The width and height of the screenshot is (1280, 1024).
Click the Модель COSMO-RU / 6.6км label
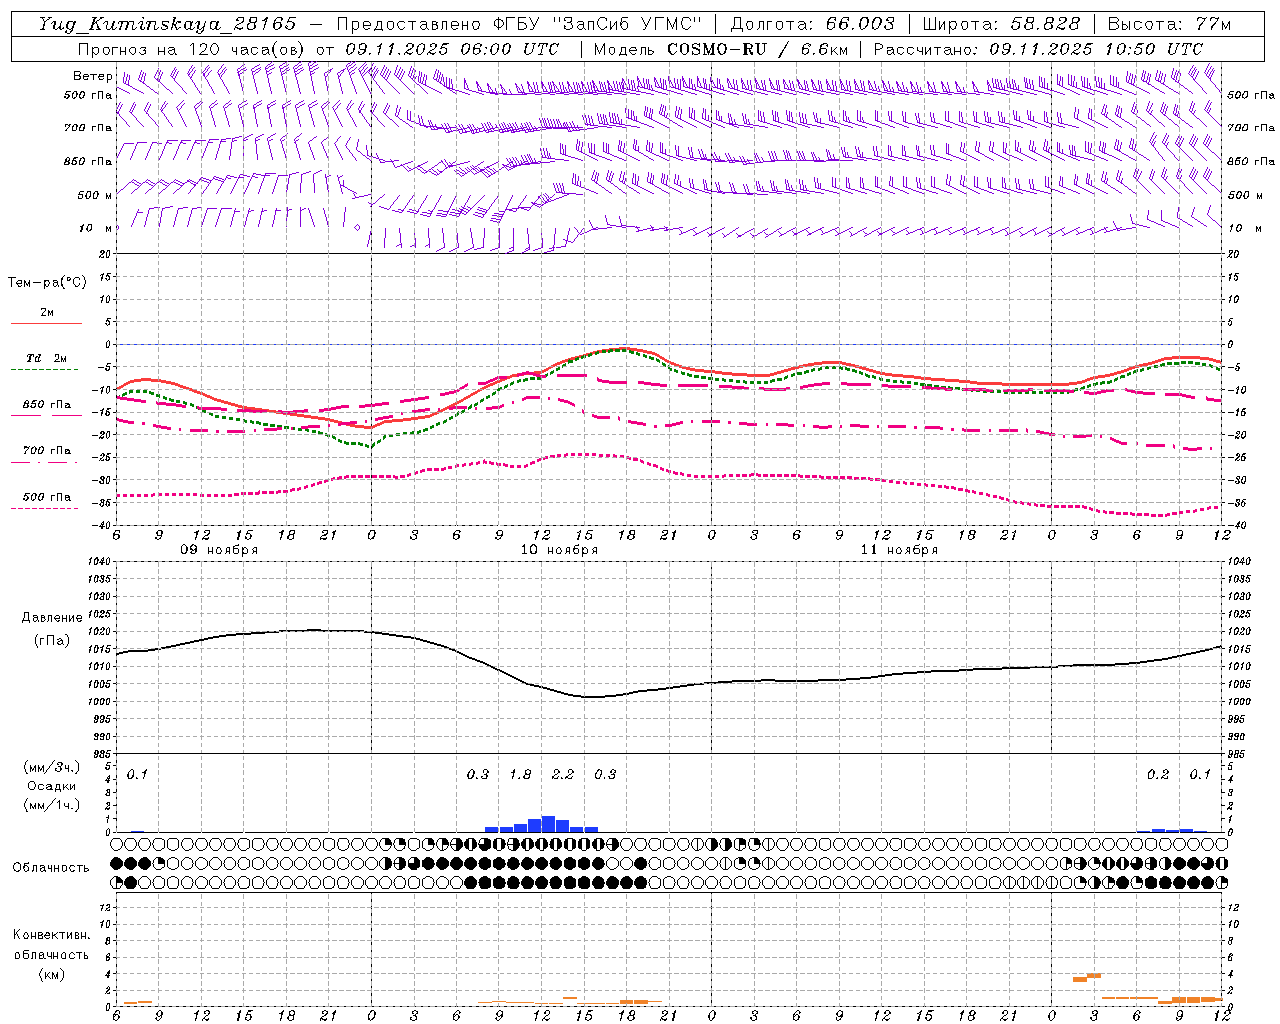click(x=720, y=49)
